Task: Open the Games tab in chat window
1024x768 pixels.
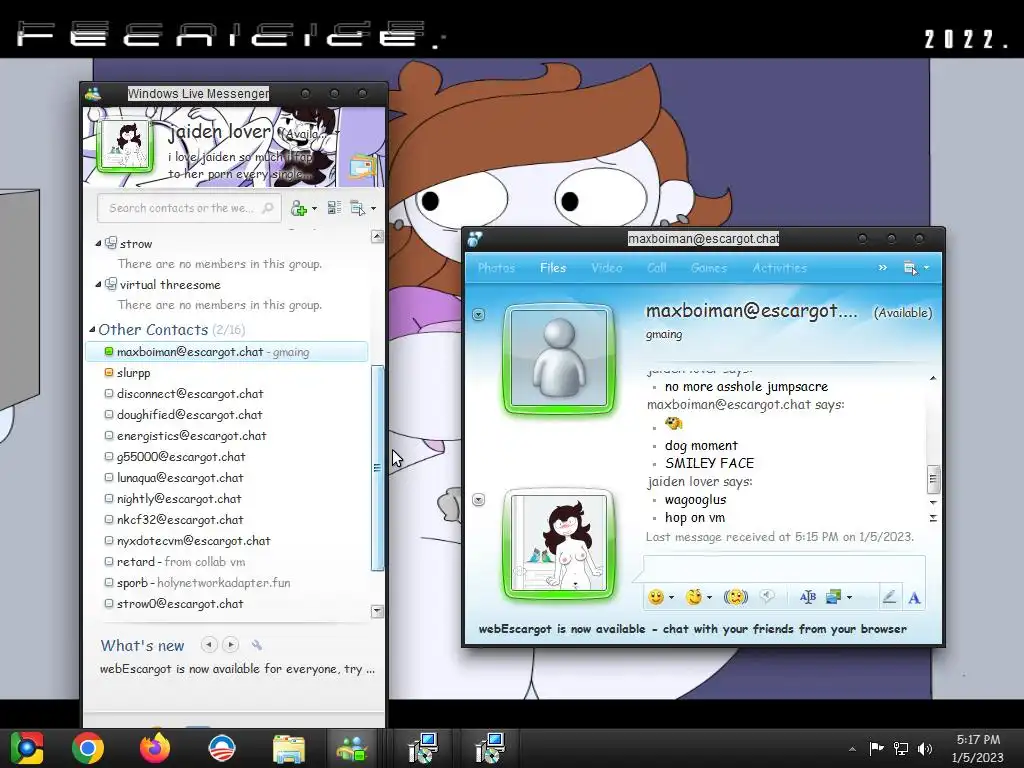Action: pos(709,268)
